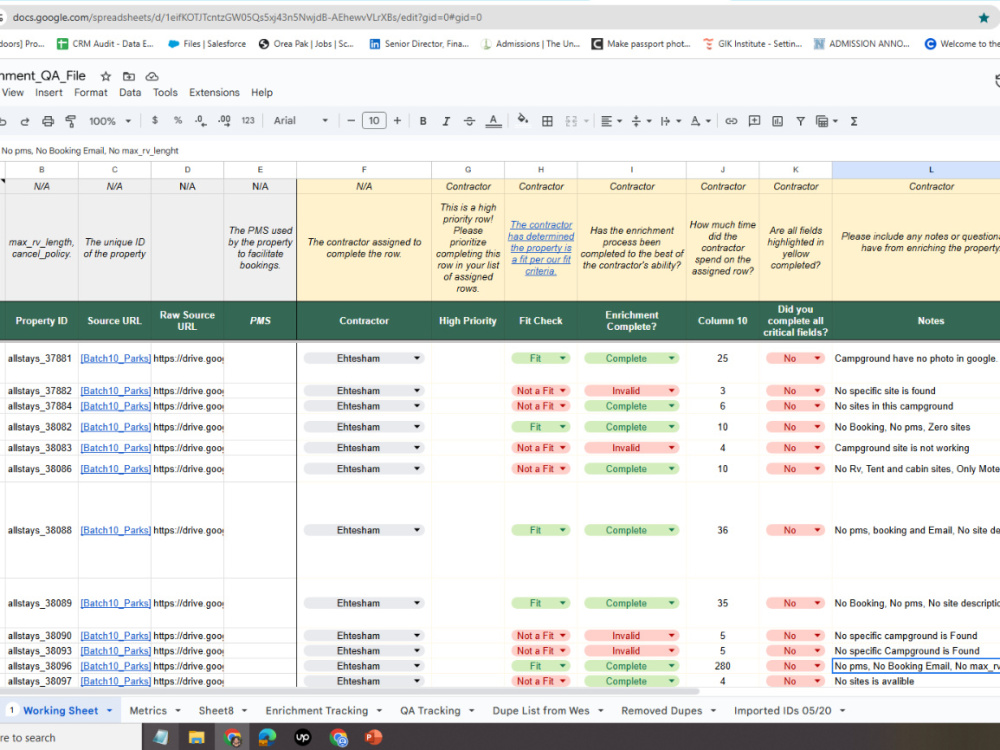This screenshot has width=1000, height=750.
Task: Insert a chart
Action: pos(777,121)
